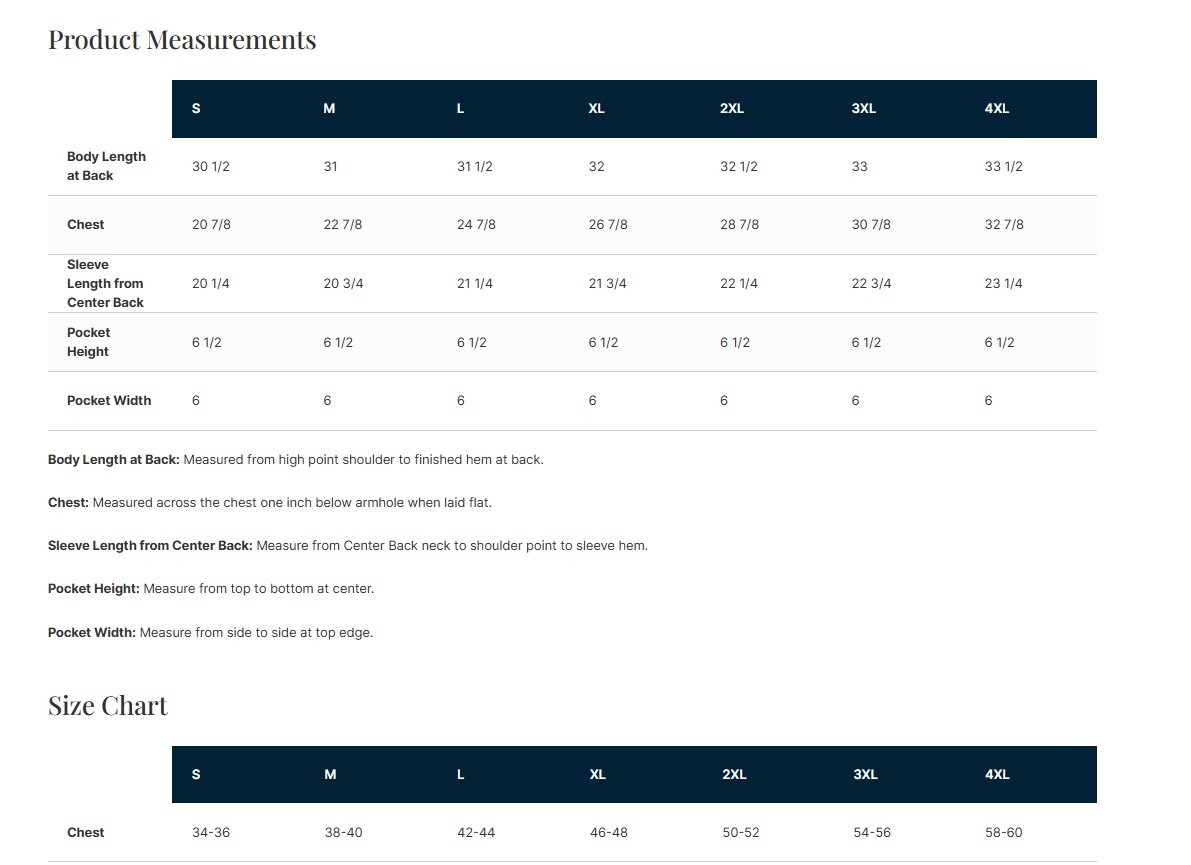Select the Pocket Height row label
The height and width of the screenshot is (865, 1191).
click(x=89, y=342)
